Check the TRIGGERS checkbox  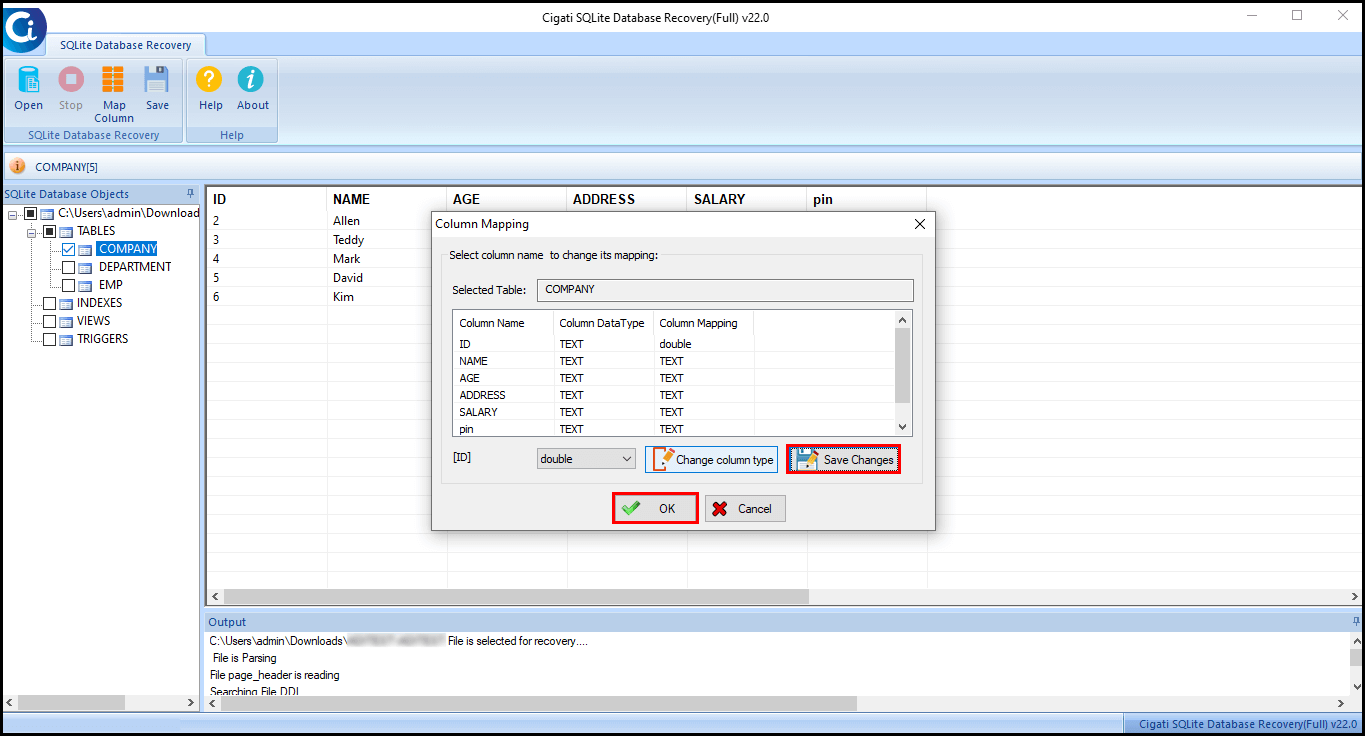(49, 339)
